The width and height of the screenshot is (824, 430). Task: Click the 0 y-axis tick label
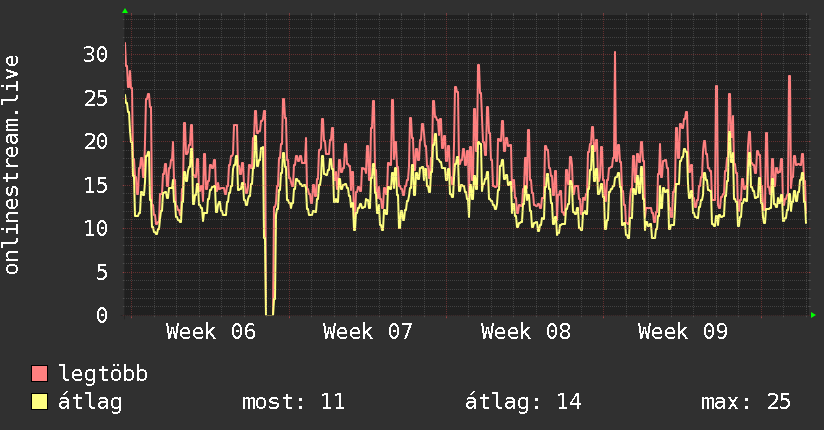[102, 315]
